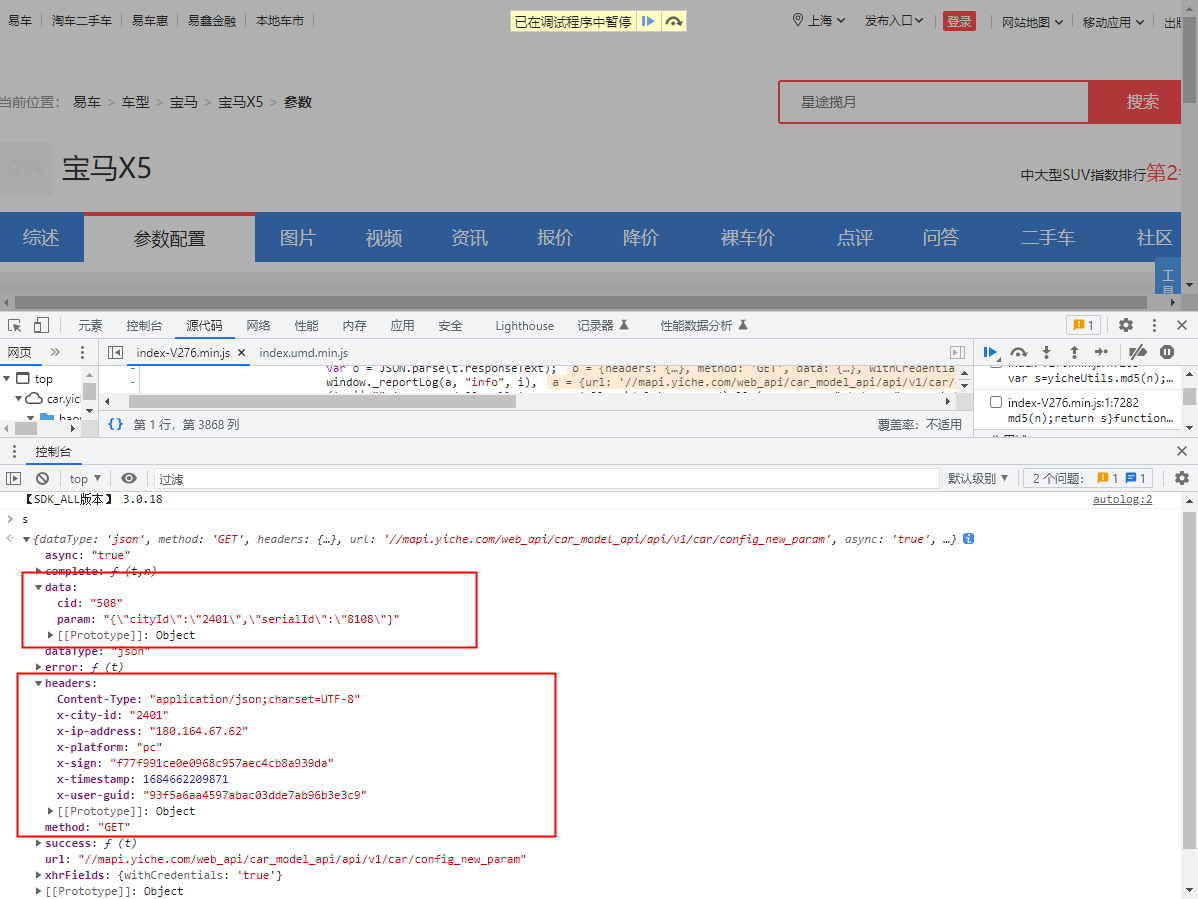Image resolution: width=1198 pixels, height=899 pixels.
Task: Select the 图片 page tab
Action: (x=297, y=238)
